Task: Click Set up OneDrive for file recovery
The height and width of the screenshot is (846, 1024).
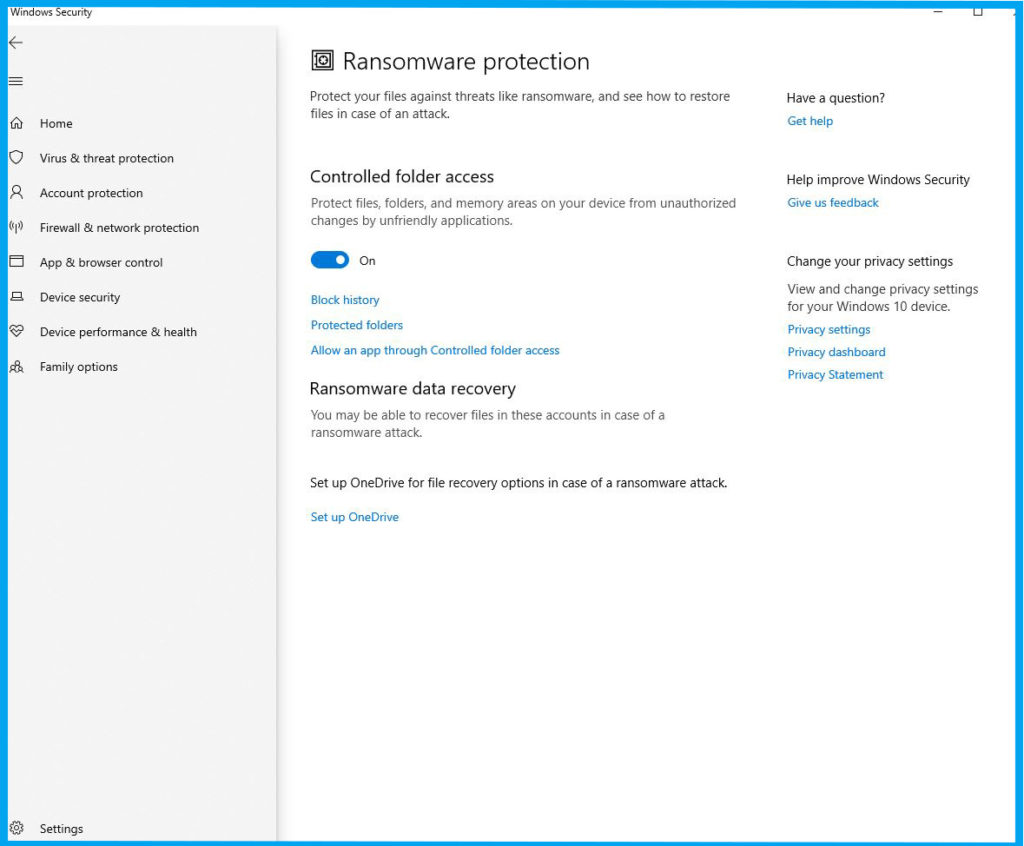Action: coord(354,516)
